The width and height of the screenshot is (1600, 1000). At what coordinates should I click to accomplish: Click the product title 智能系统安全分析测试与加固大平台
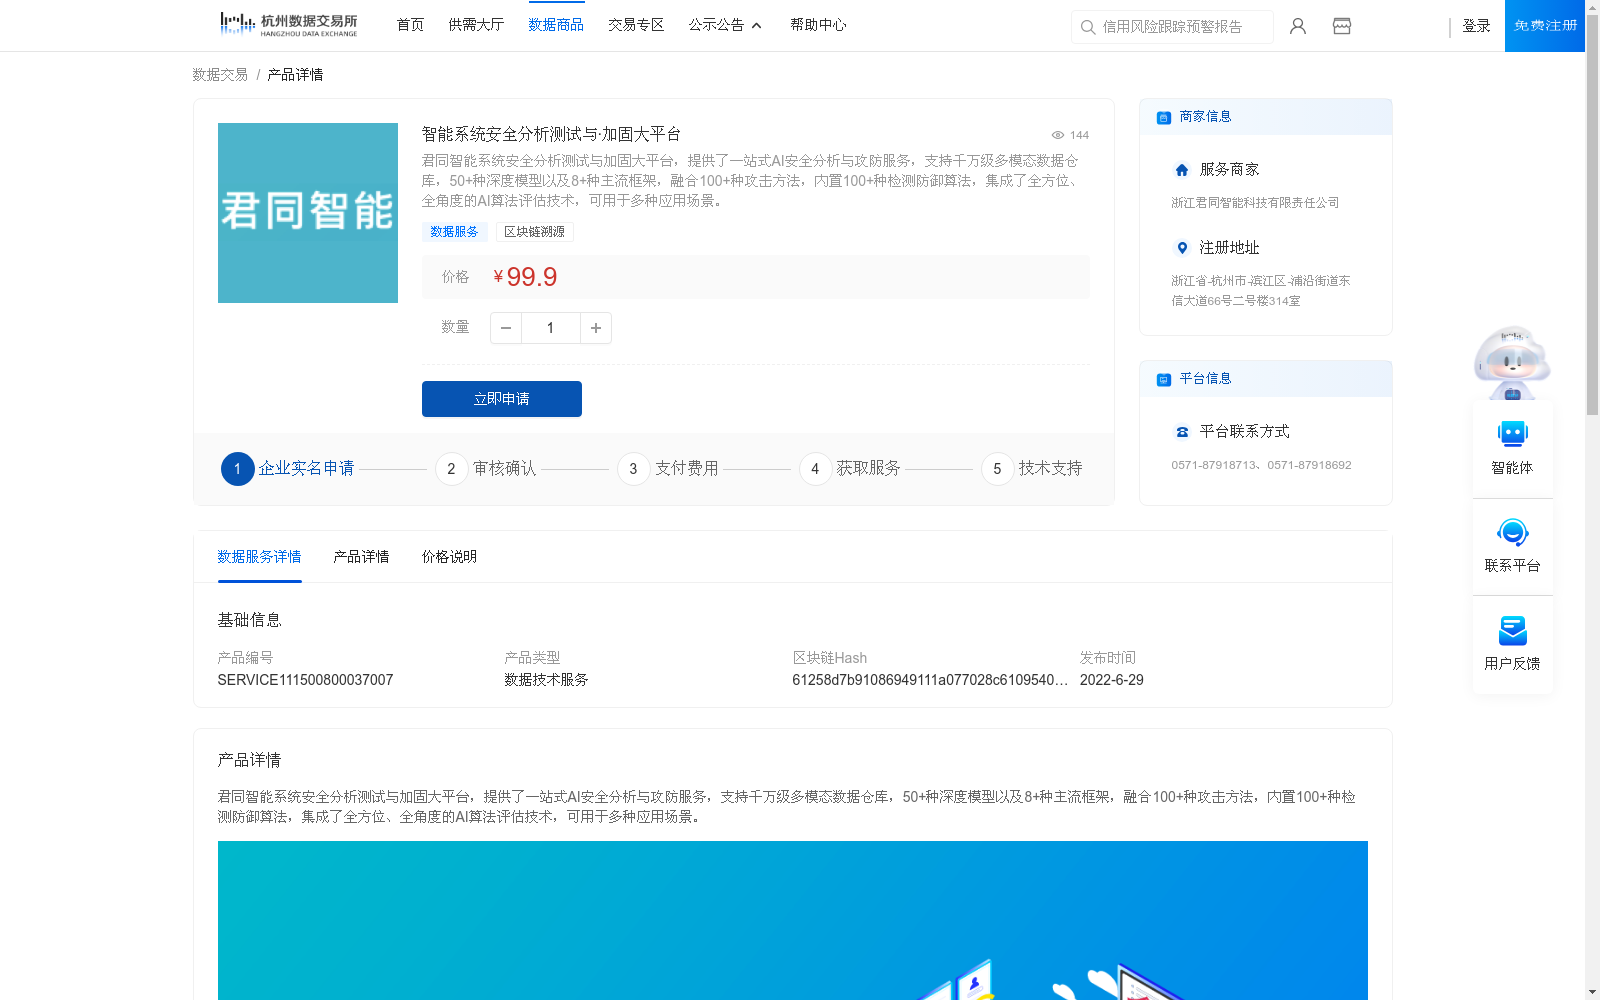point(551,134)
